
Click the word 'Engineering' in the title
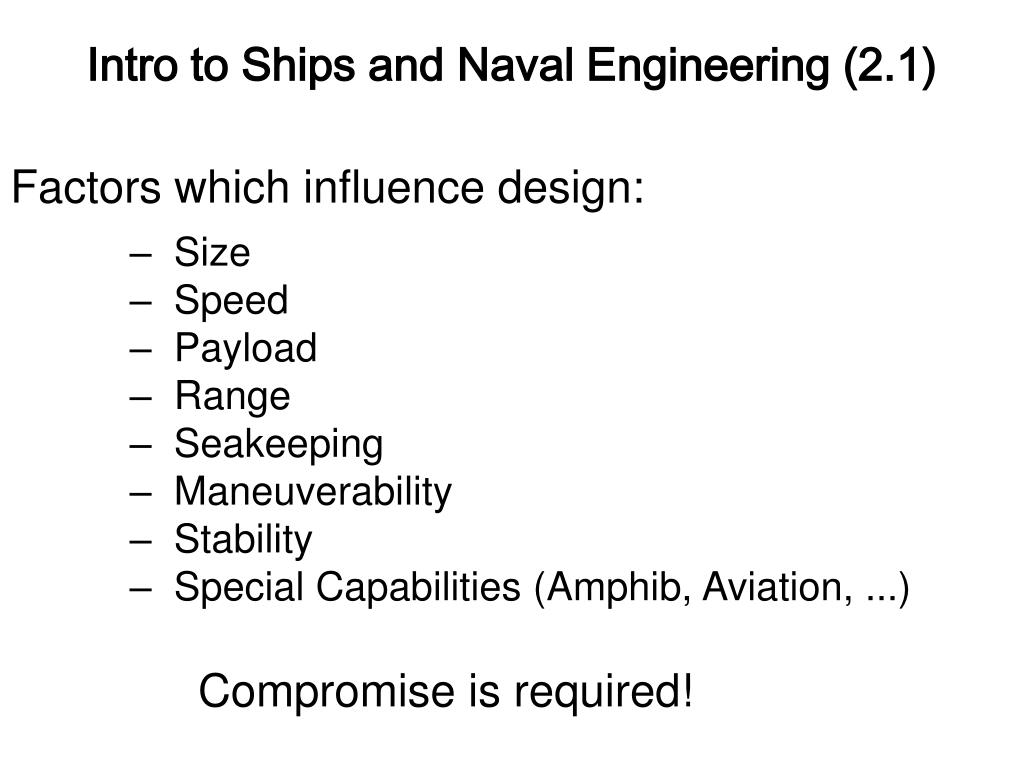(x=709, y=66)
